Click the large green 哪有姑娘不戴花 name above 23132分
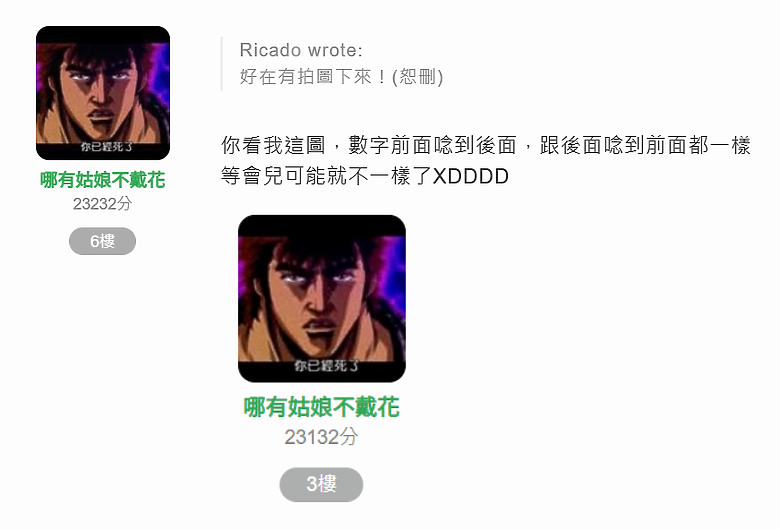This screenshot has height=529, width=780. (x=321, y=407)
